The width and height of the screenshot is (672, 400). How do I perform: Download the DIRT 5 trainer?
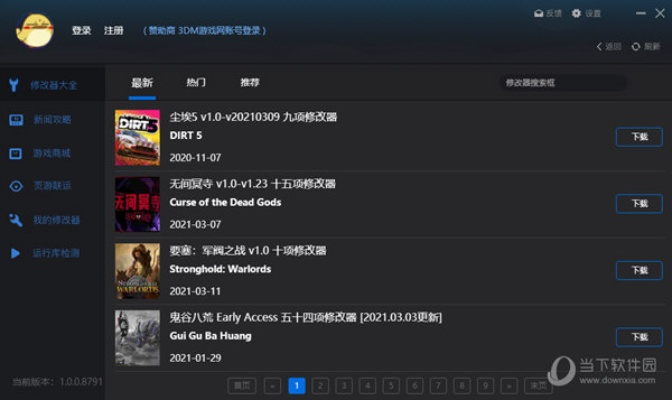(x=639, y=137)
